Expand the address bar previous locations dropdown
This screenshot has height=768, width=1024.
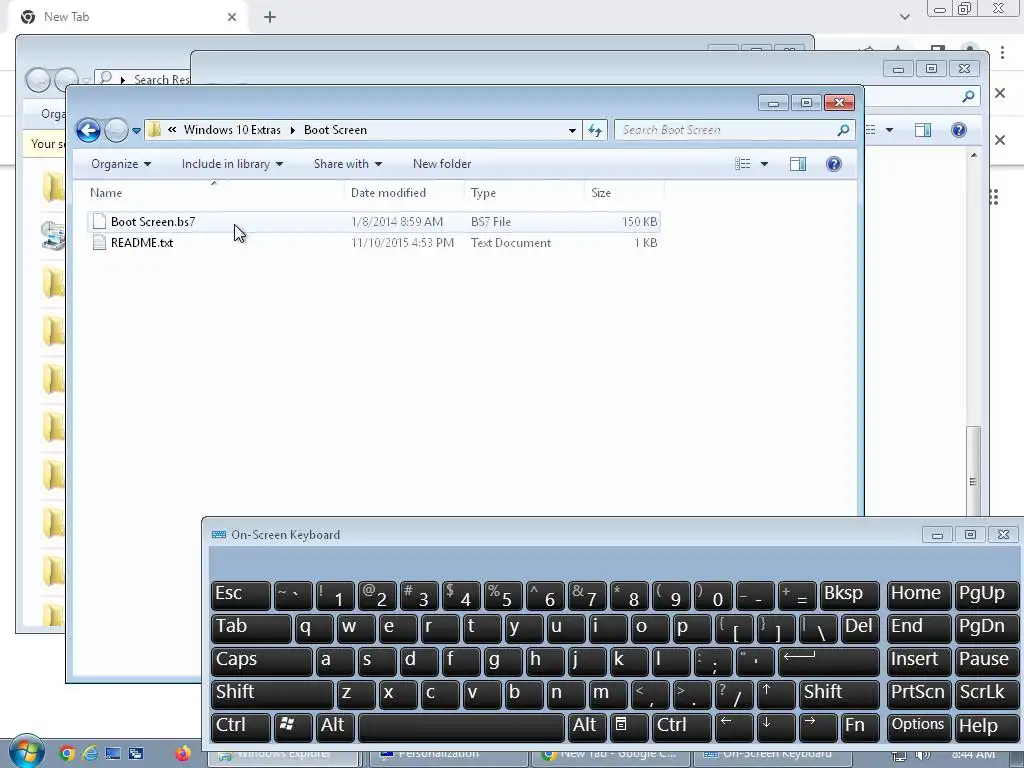572,130
